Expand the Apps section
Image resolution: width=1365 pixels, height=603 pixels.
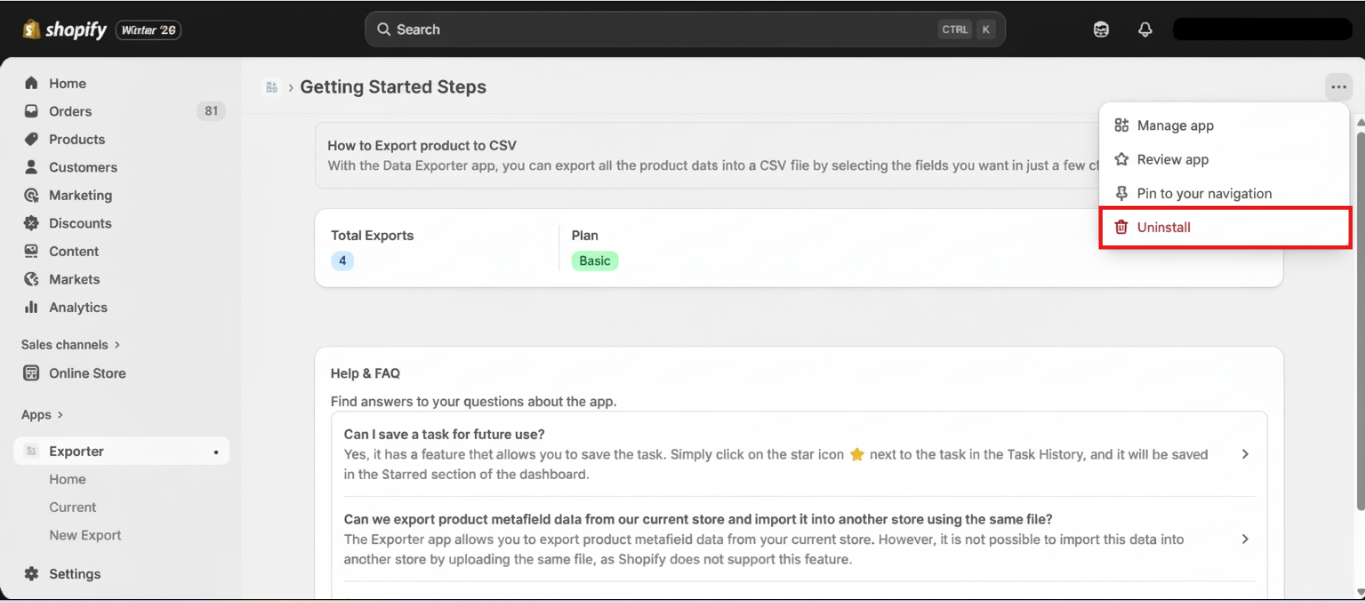click(x=42, y=414)
